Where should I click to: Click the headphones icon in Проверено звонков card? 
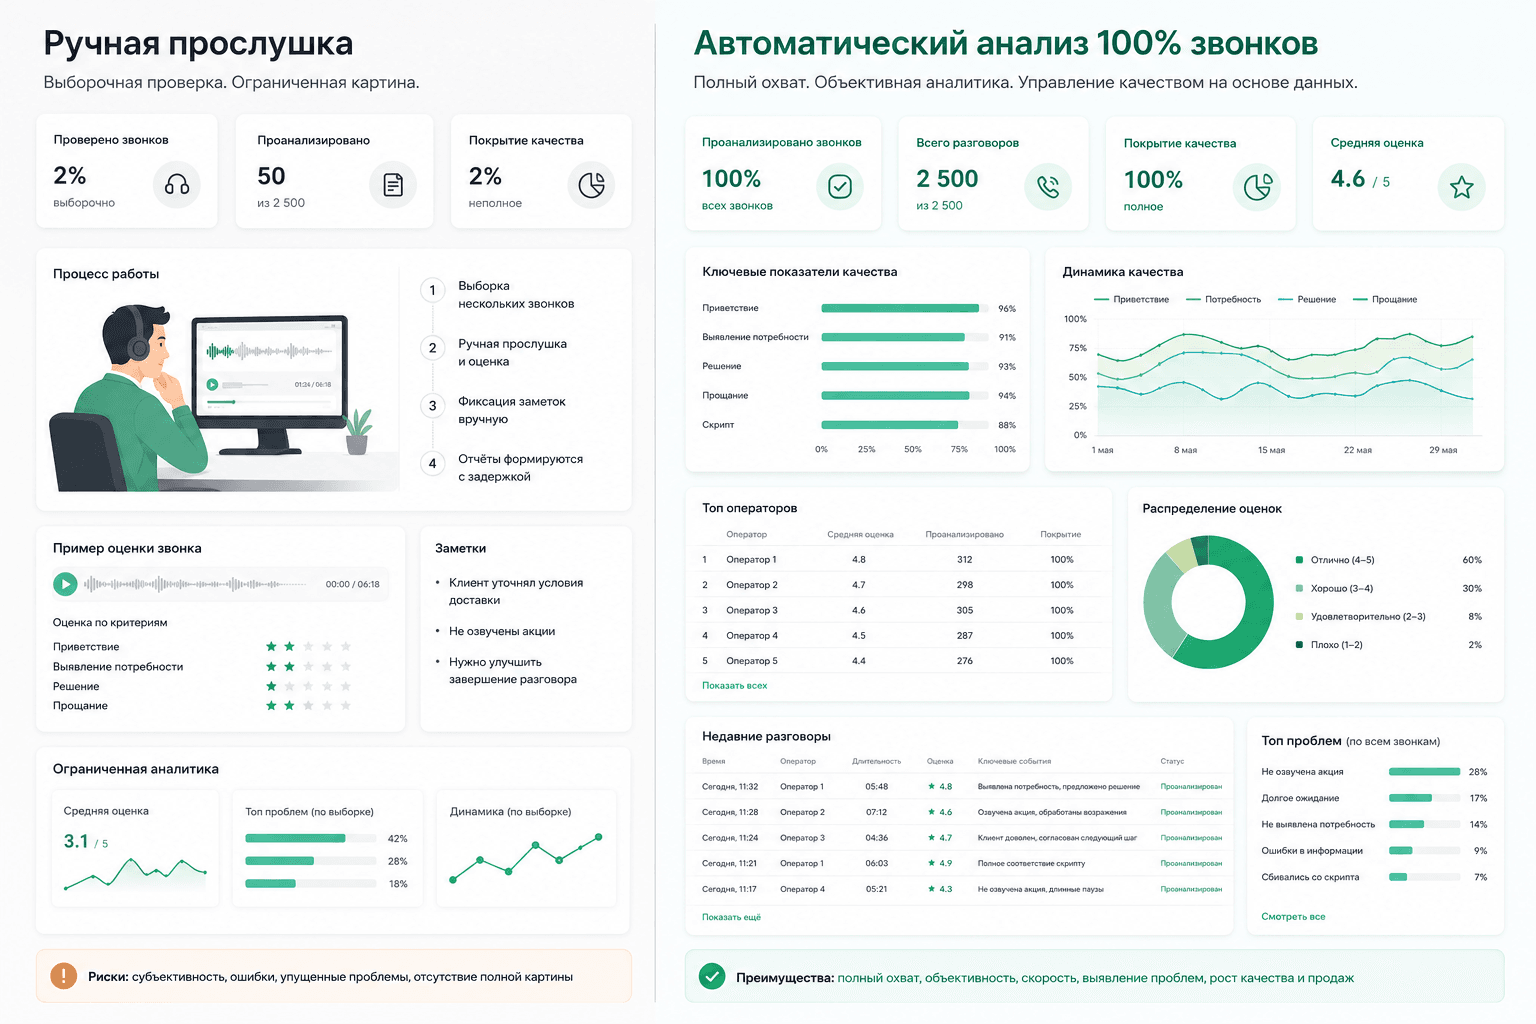[177, 185]
